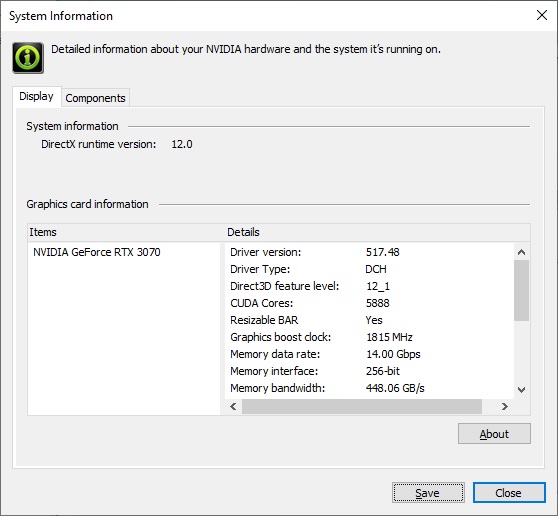Close the System Information dialog via X
558x516 pixels.
542,15
